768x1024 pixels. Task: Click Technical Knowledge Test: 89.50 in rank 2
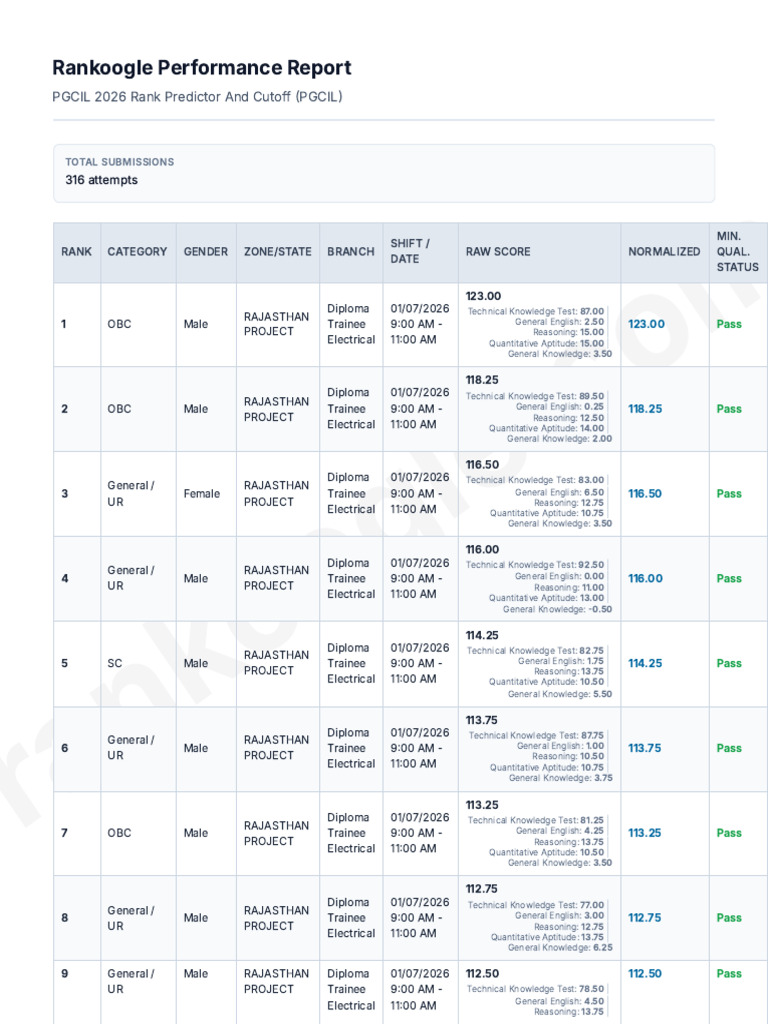(535, 396)
